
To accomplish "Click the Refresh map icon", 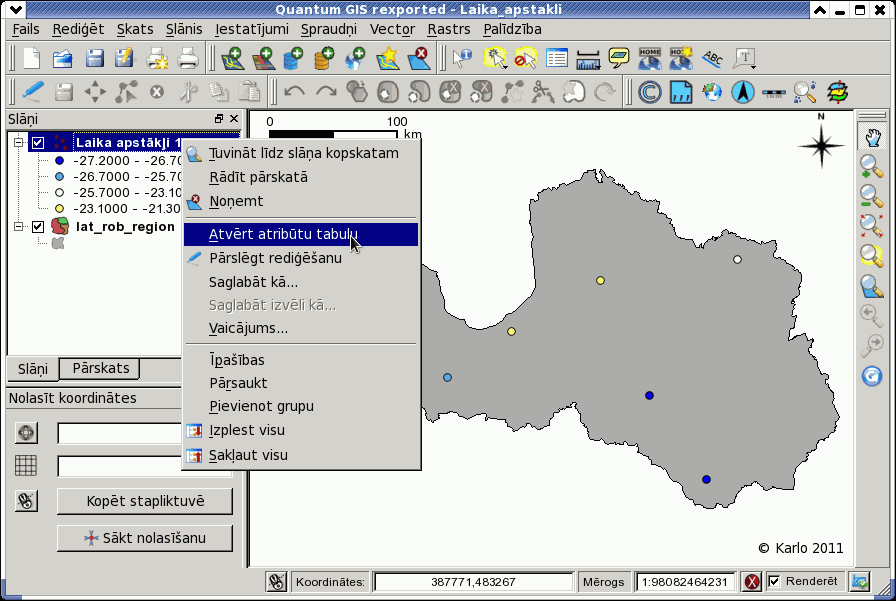I will point(872,376).
